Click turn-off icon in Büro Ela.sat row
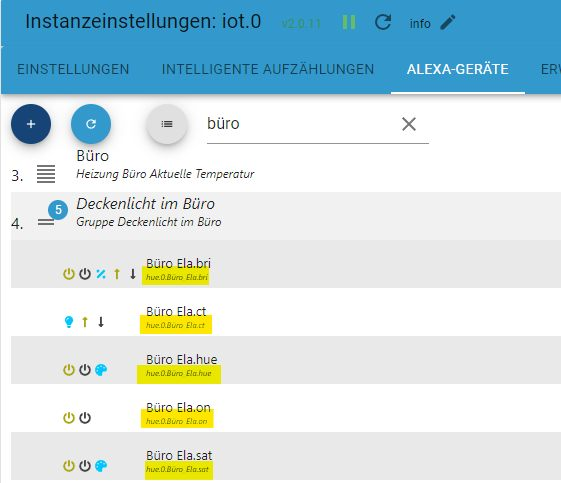561x483 pixels. [85, 466]
